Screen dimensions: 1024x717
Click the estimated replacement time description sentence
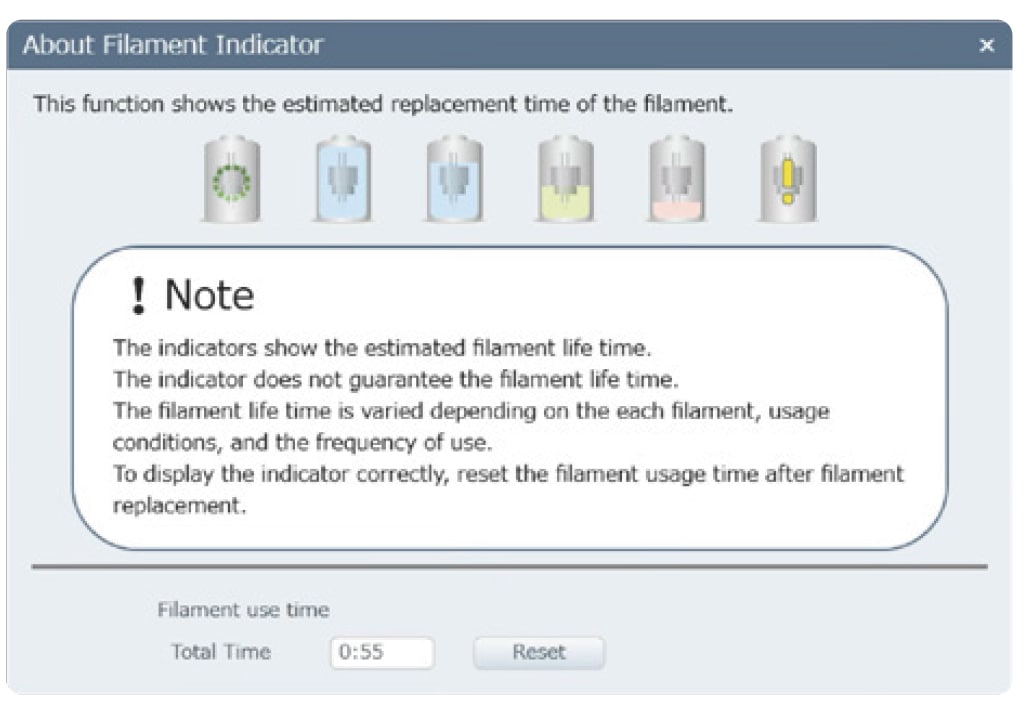[383, 104]
